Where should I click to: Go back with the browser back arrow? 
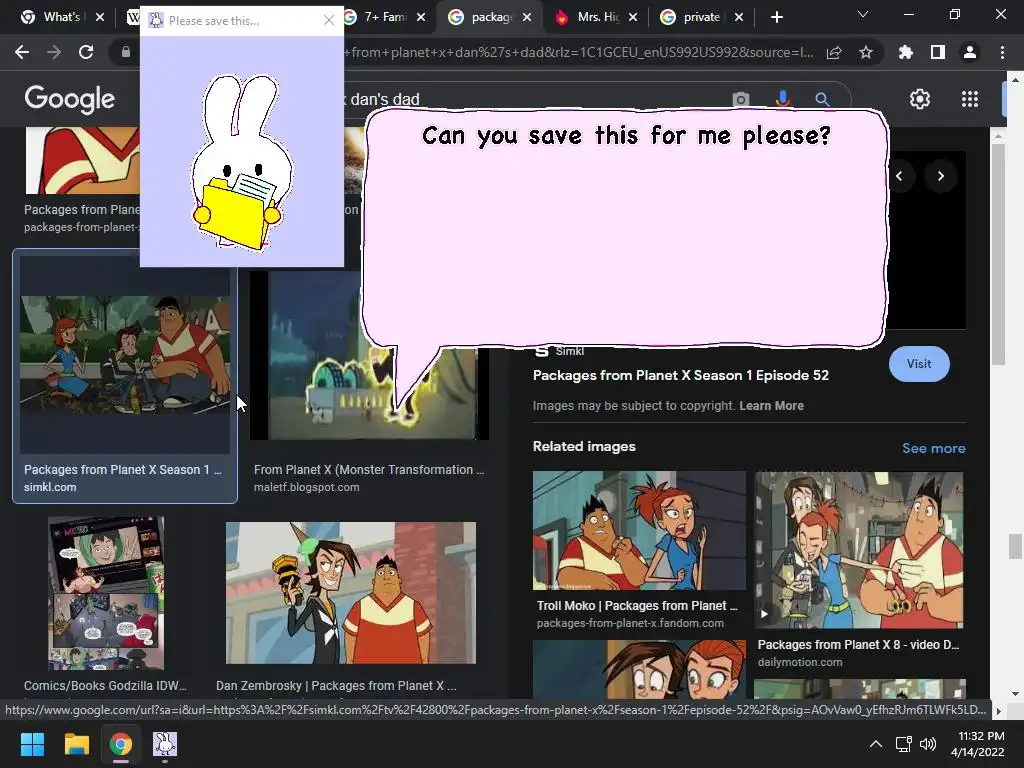(x=22, y=52)
